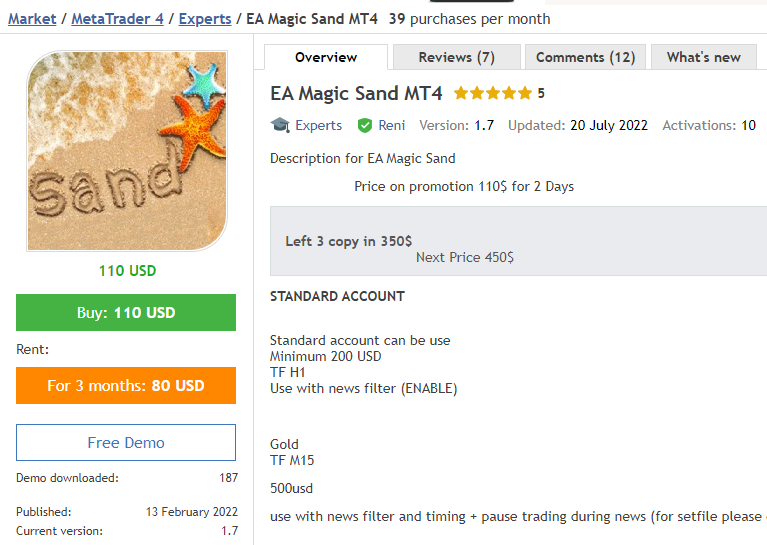767x545 pixels.
Task: Open the Sand starfish product image
Action: (x=127, y=151)
